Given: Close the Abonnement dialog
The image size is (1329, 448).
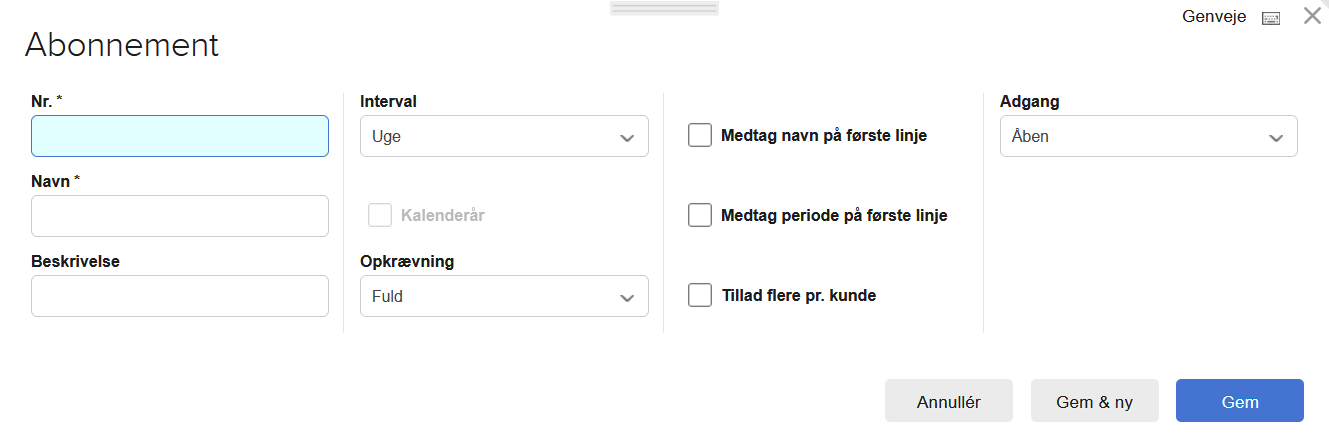Looking at the screenshot, I should click(x=1312, y=16).
